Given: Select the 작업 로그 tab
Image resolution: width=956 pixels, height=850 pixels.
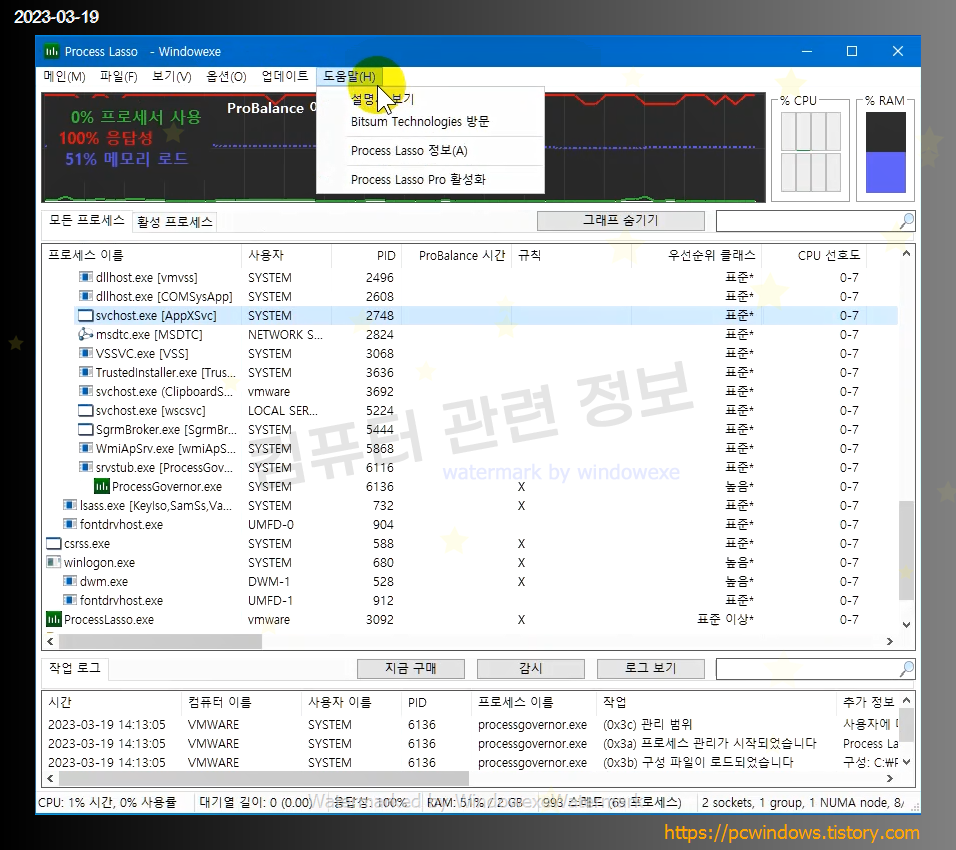Looking at the screenshot, I should pos(74,668).
